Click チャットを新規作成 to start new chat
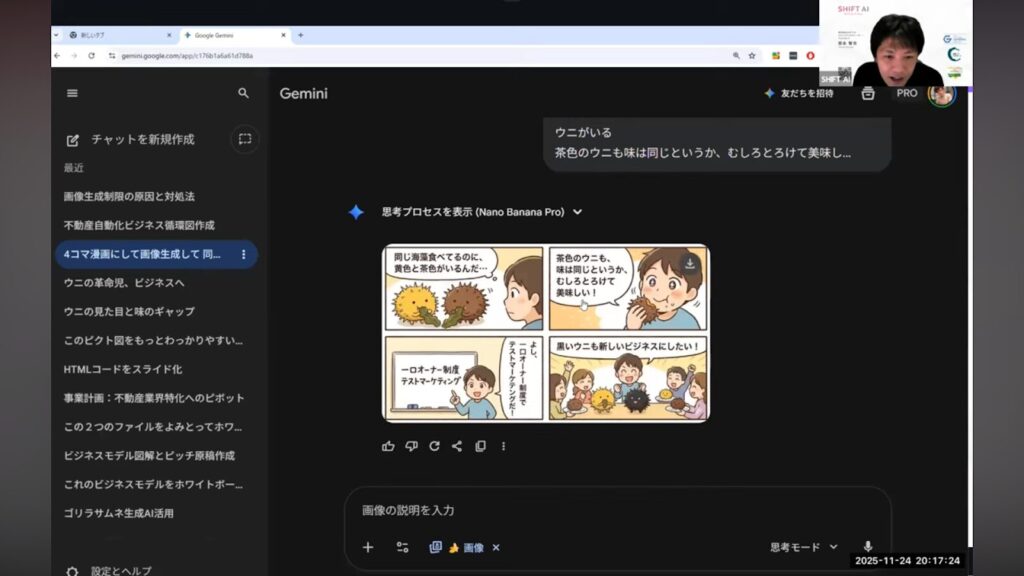Image resolution: width=1024 pixels, height=576 pixels. [142, 140]
